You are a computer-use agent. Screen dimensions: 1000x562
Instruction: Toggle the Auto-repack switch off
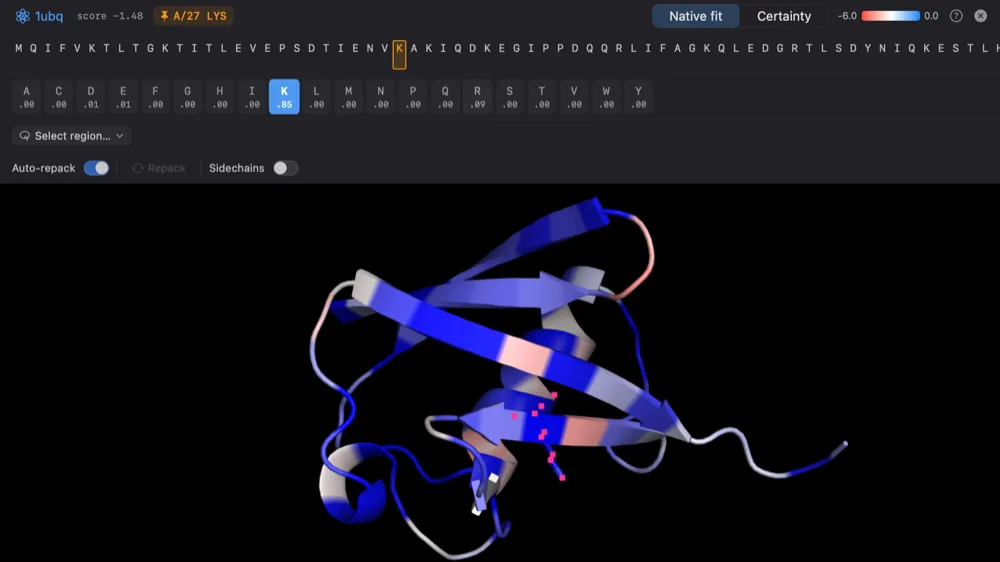point(96,168)
